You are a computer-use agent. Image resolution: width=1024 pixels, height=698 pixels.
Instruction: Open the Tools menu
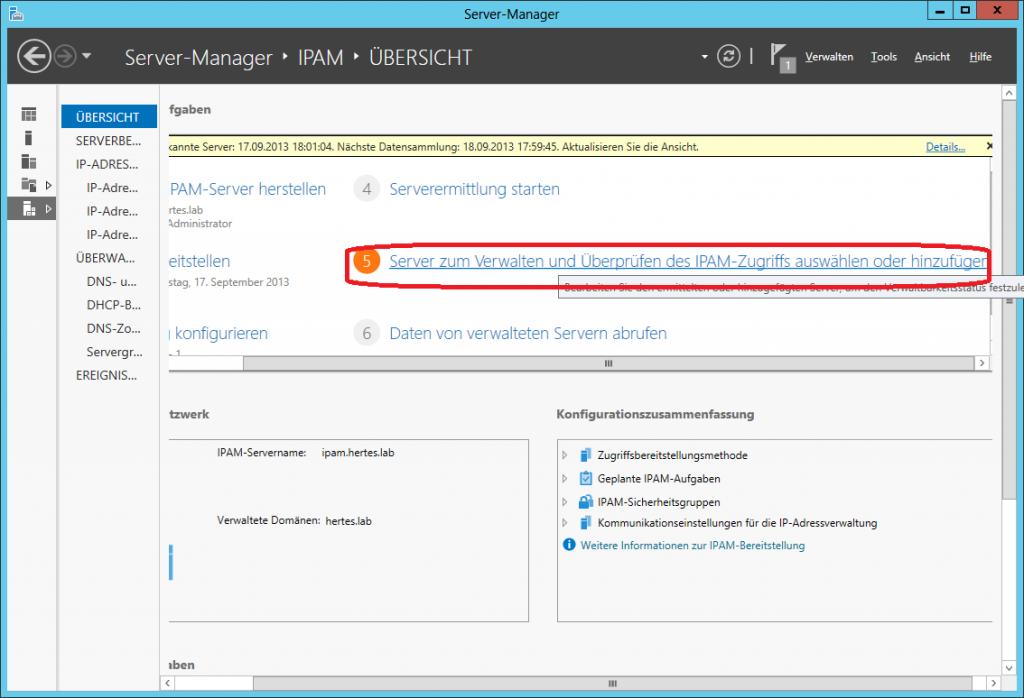(x=883, y=57)
